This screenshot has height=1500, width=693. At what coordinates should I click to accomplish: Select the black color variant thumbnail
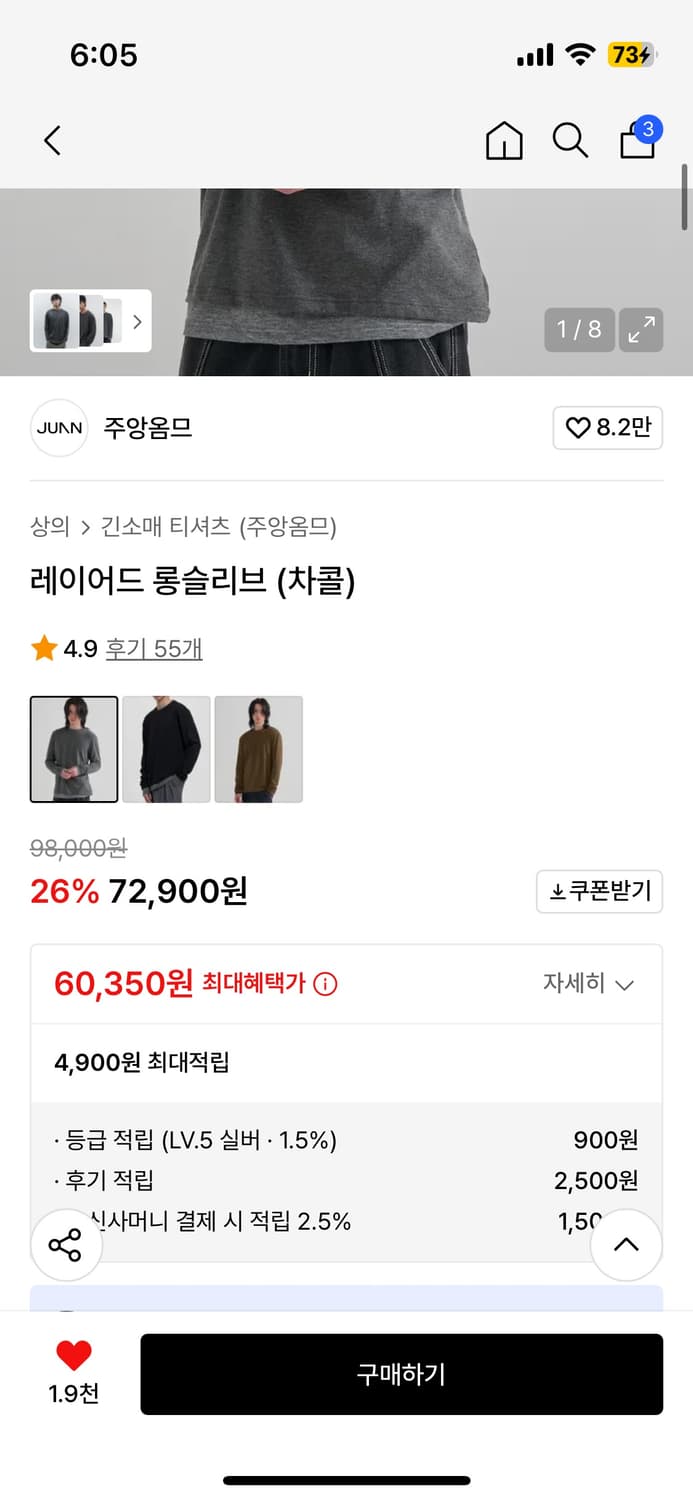click(166, 749)
